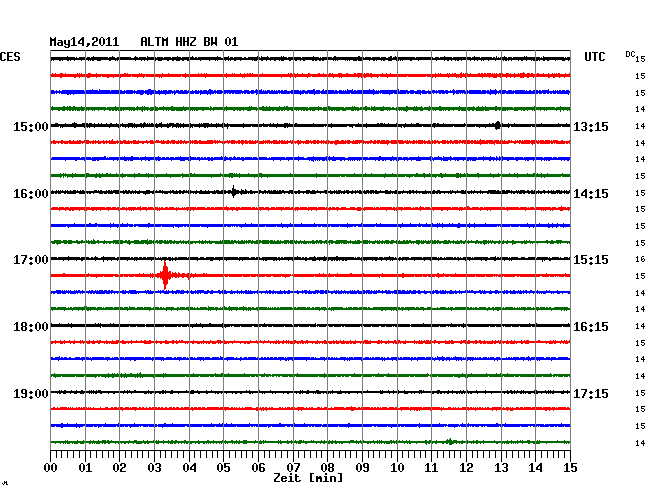Viewport: 650px width, 494px height.
Task: Click the CES column header on left
Action: click(x=10, y=57)
